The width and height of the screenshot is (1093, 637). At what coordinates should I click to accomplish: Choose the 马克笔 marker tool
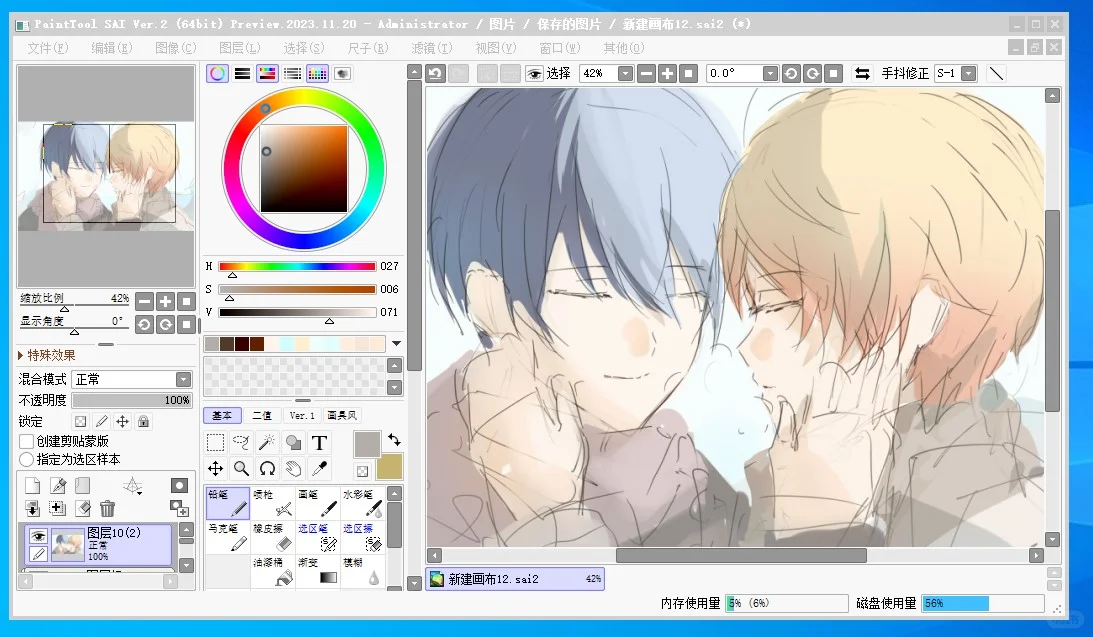point(228,537)
